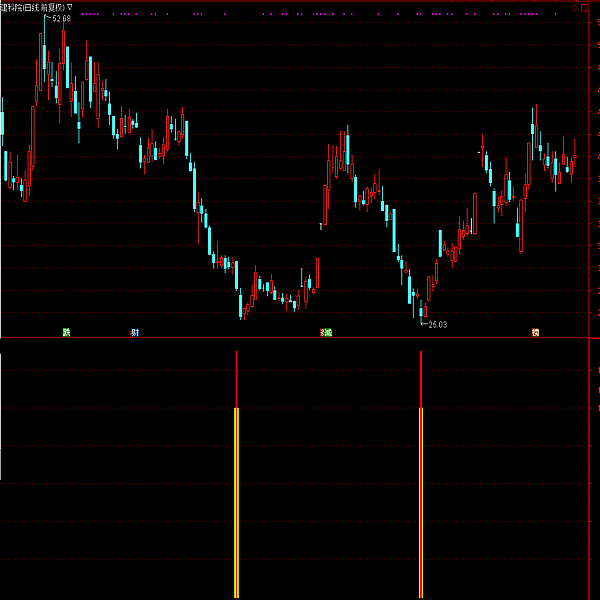Expand the dropdown triangle beside the chart title
Image resolution: width=600 pixels, height=600 pixels.
click(69, 7)
